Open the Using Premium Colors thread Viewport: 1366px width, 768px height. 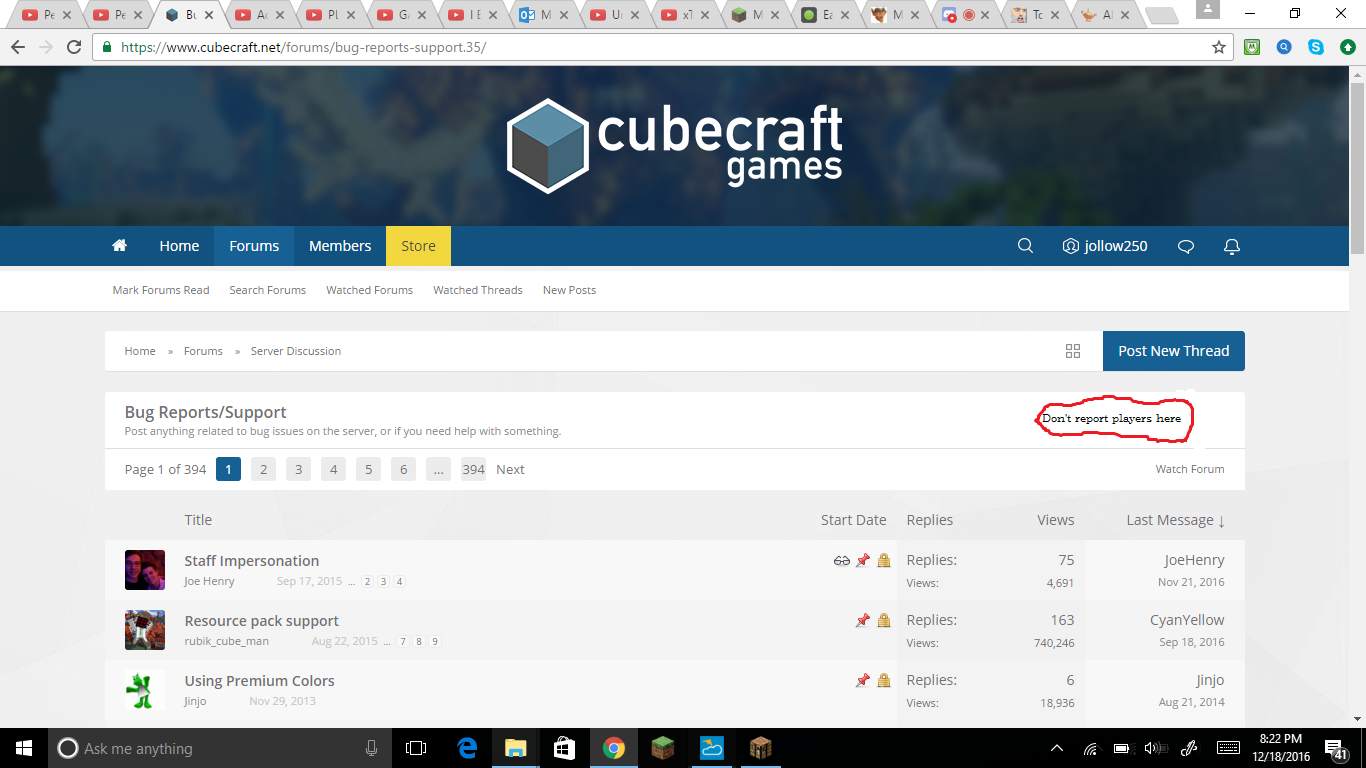coord(260,681)
